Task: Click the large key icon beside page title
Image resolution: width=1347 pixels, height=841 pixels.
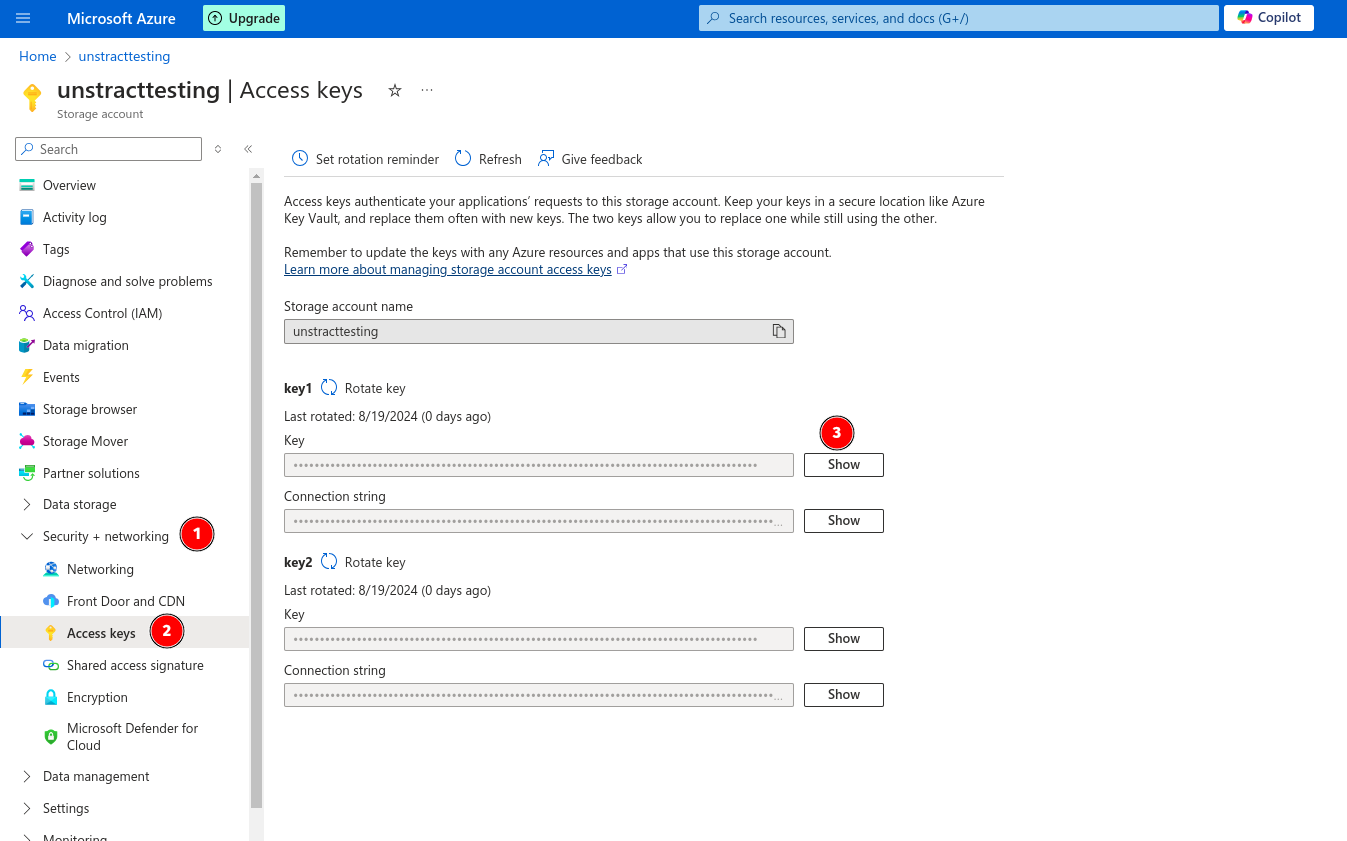Action: (32, 97)
